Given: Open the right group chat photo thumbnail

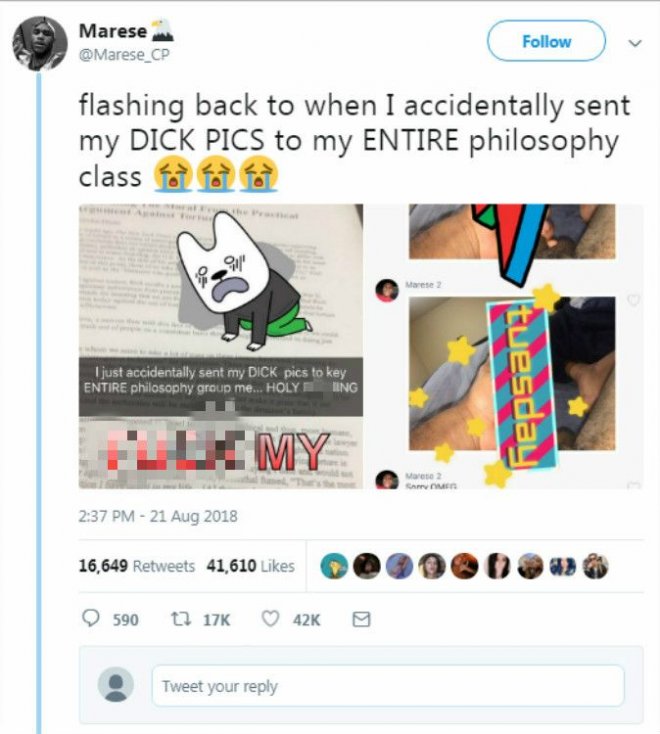Looking at the screenshot, I should click(x=508, y=346).
